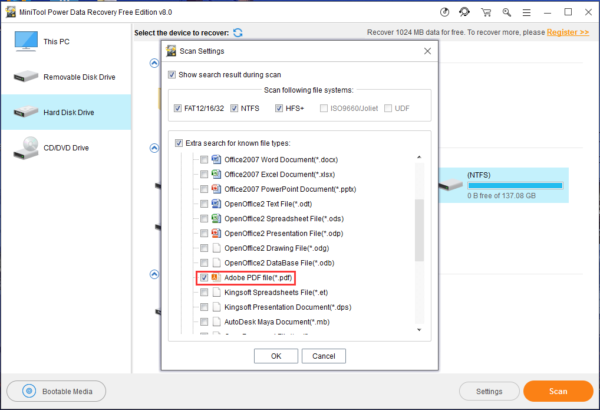
Task: Toggle Show search result during scan
Action: 172,75
